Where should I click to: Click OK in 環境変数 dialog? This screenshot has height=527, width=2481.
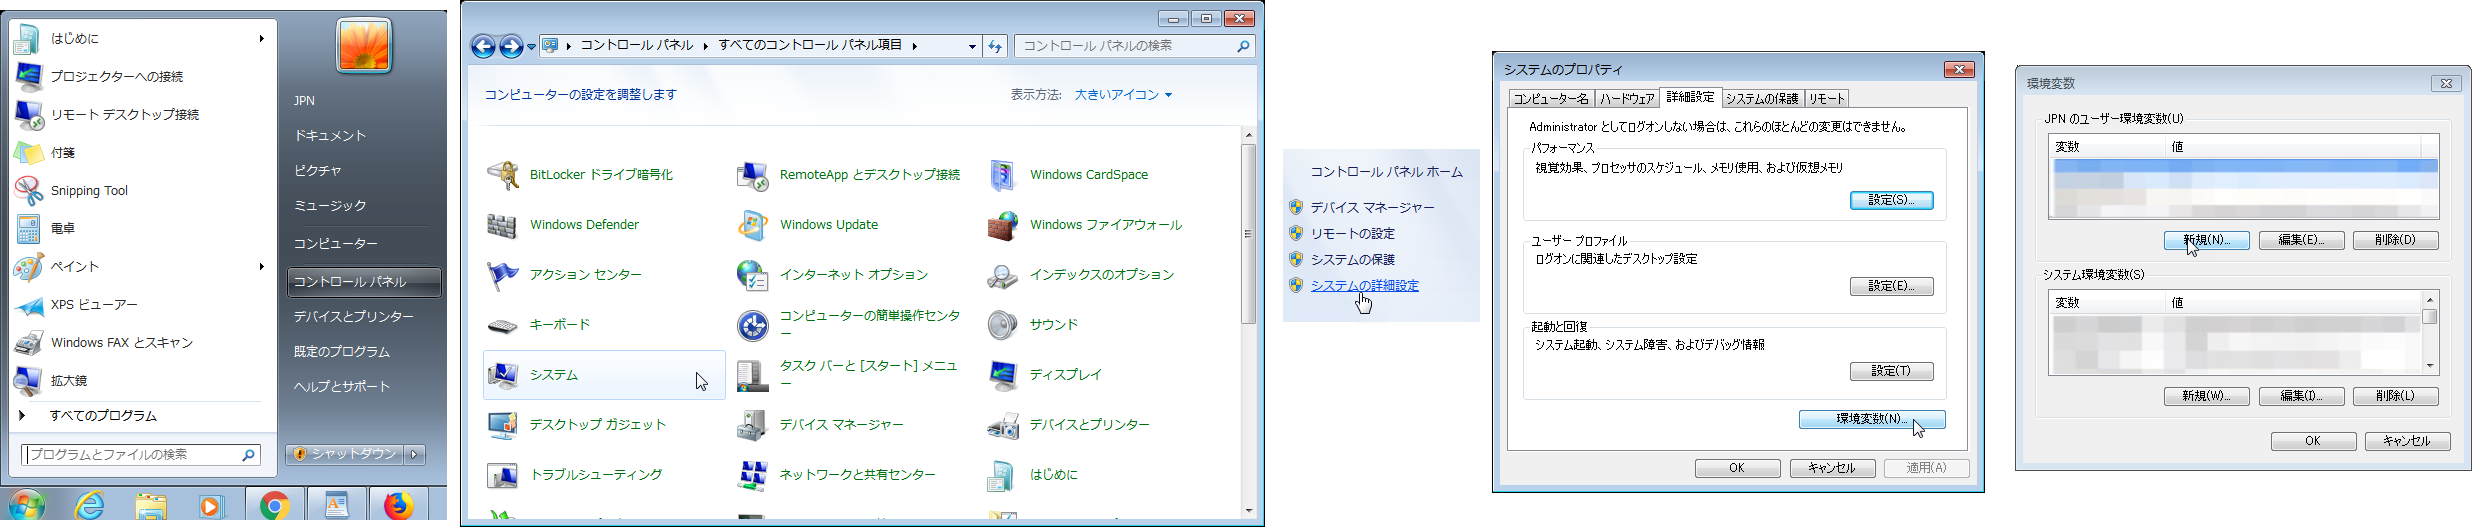point(2313,441)
